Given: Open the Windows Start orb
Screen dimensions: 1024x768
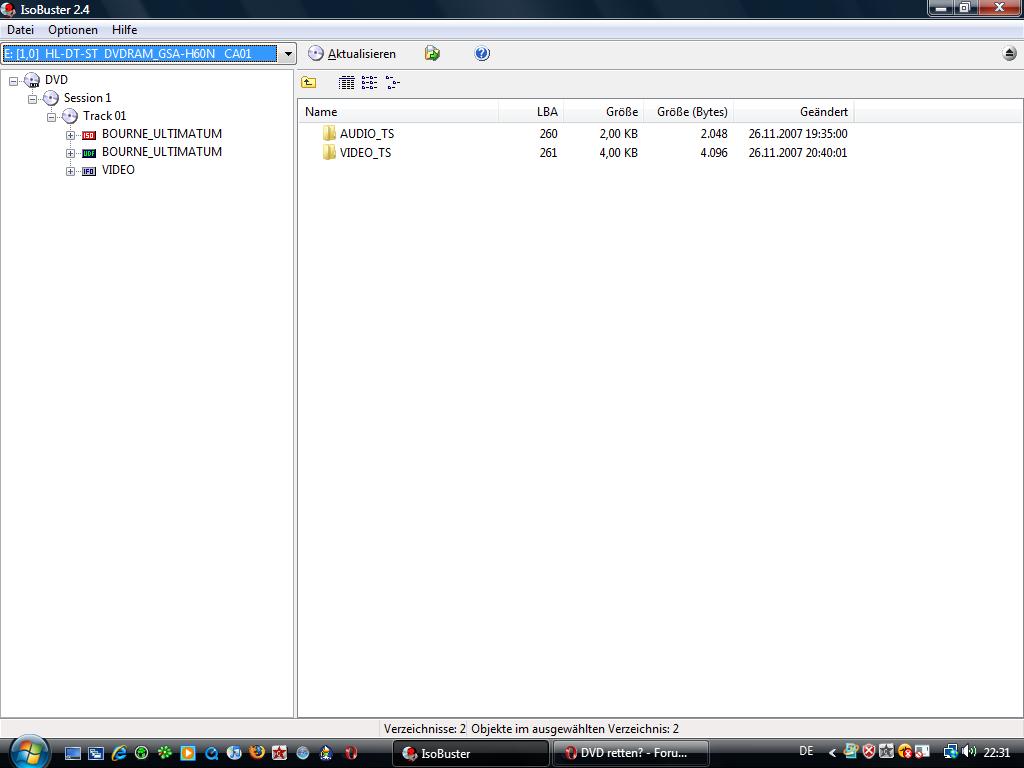Looking at the screenshot, I should [x=27, y=752].
